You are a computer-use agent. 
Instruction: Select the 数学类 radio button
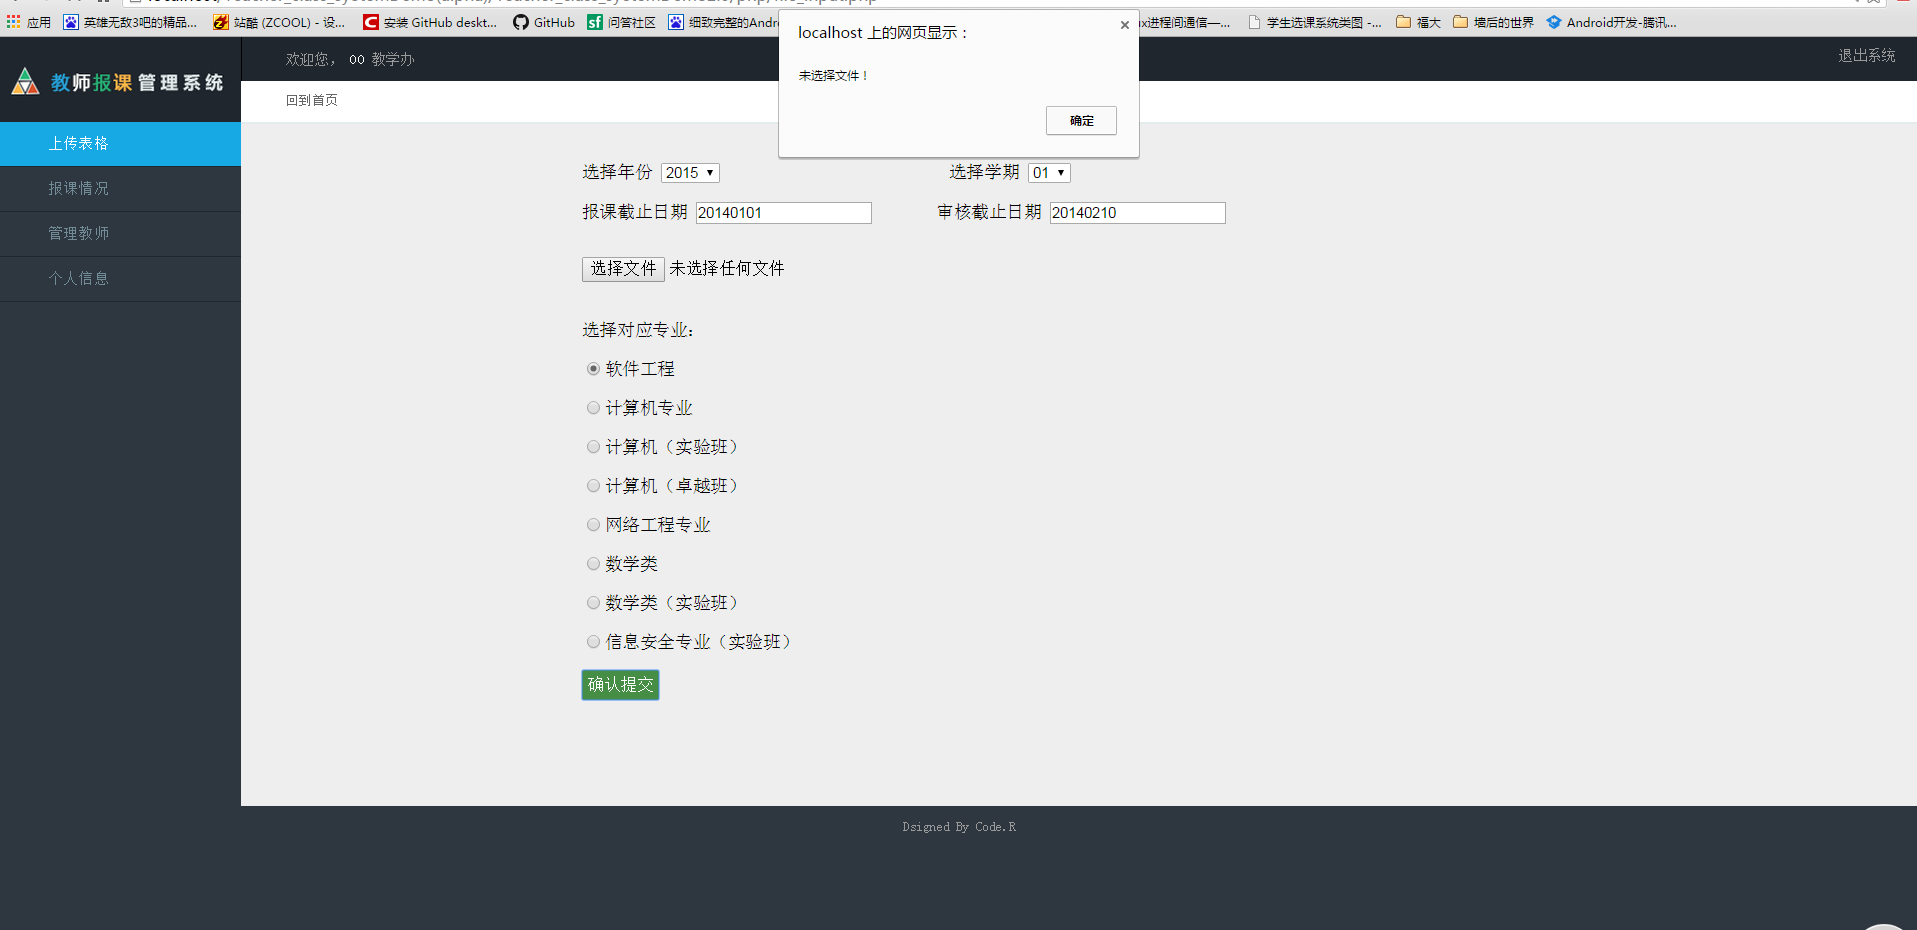pos(593,564)
